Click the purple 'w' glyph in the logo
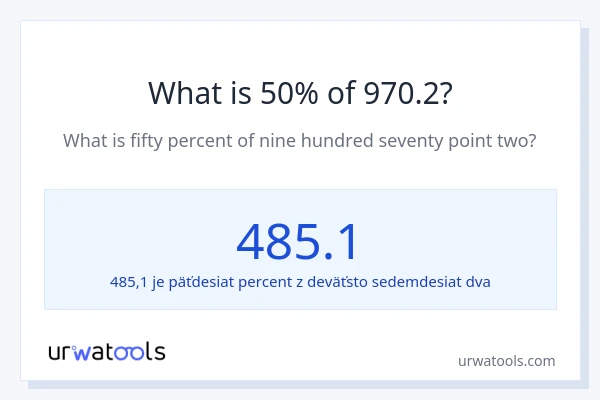This screenshot has height=400, width=600. [83, 352]
